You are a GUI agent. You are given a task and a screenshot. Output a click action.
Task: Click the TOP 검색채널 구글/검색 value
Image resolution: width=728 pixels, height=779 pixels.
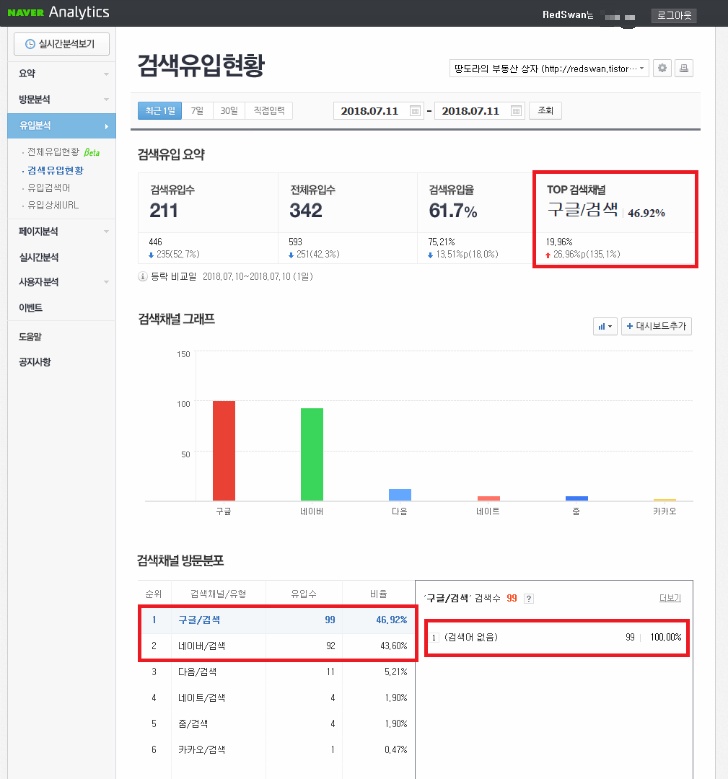(x=582, y=210)
